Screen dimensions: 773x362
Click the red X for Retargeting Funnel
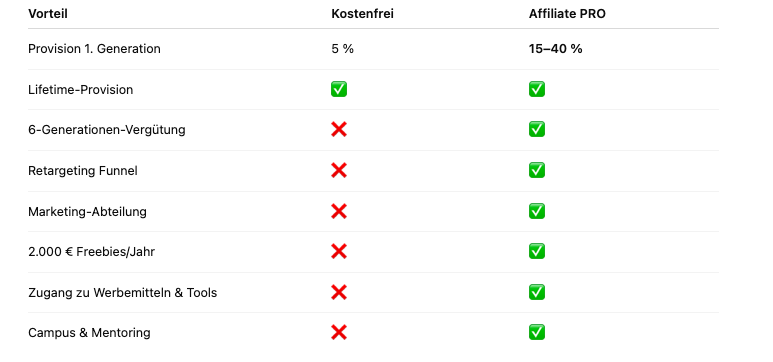click(x=339, y=171)
